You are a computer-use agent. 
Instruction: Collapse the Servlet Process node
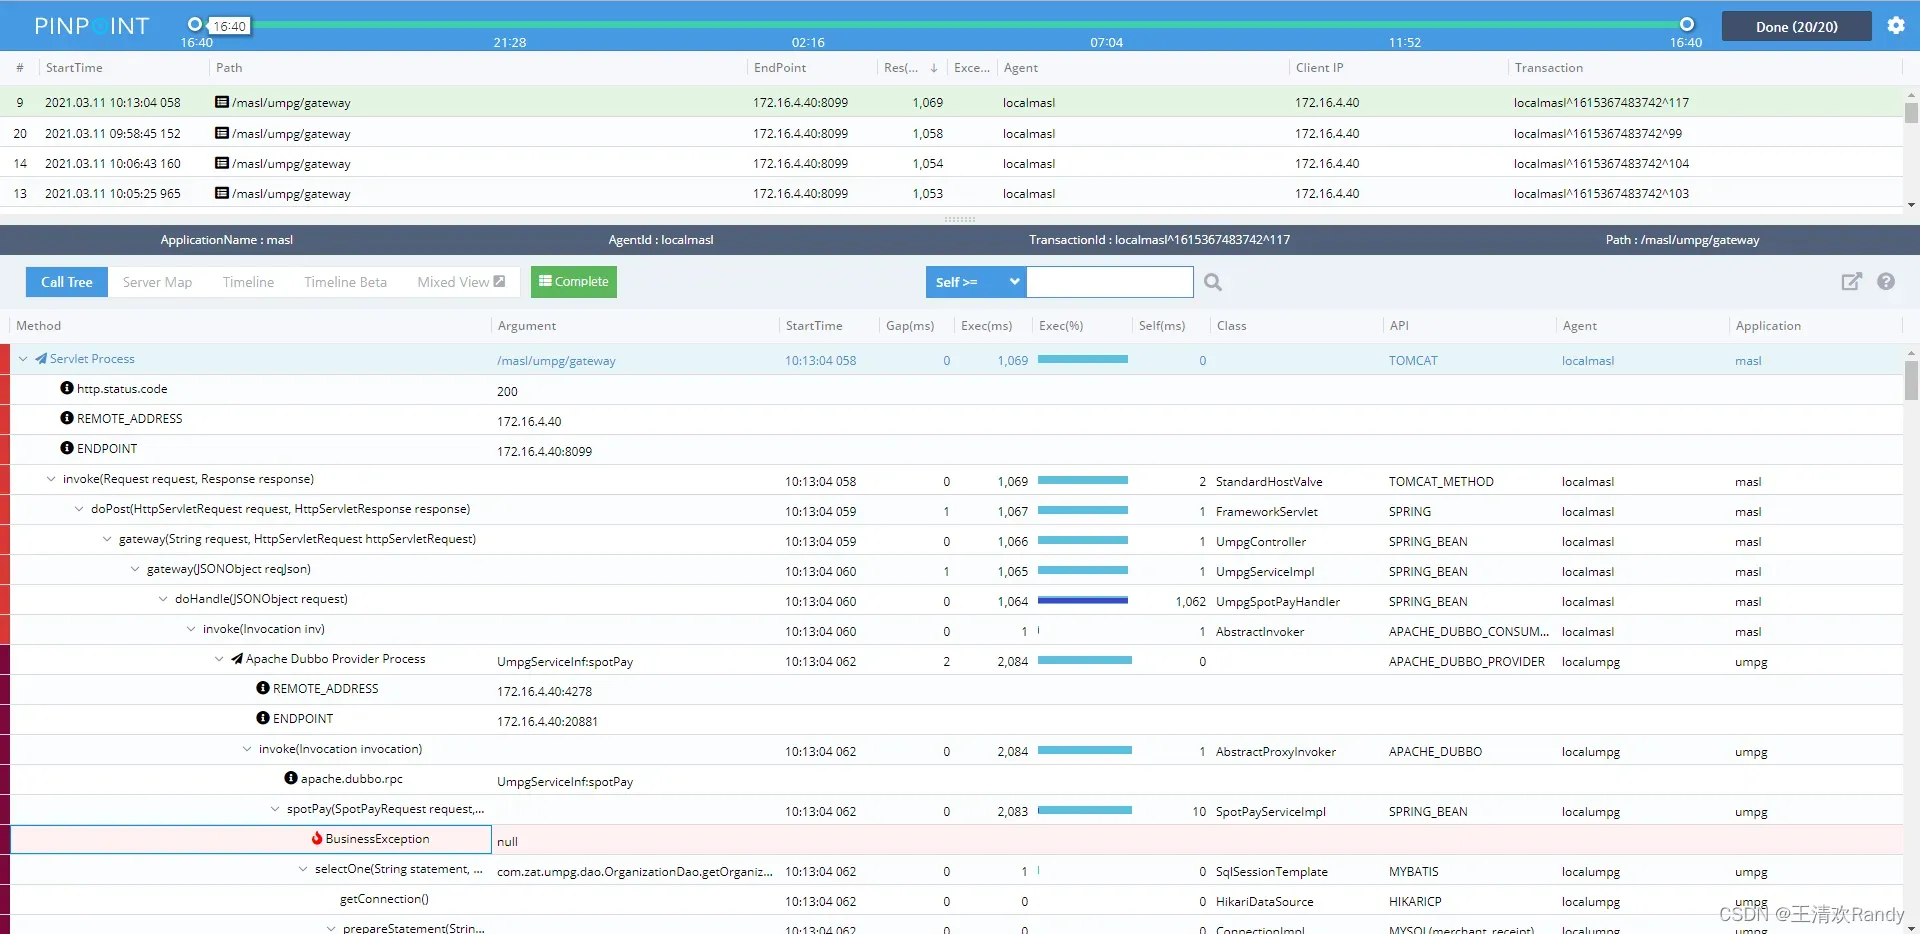pyautogui.click(x=23, y=359)
